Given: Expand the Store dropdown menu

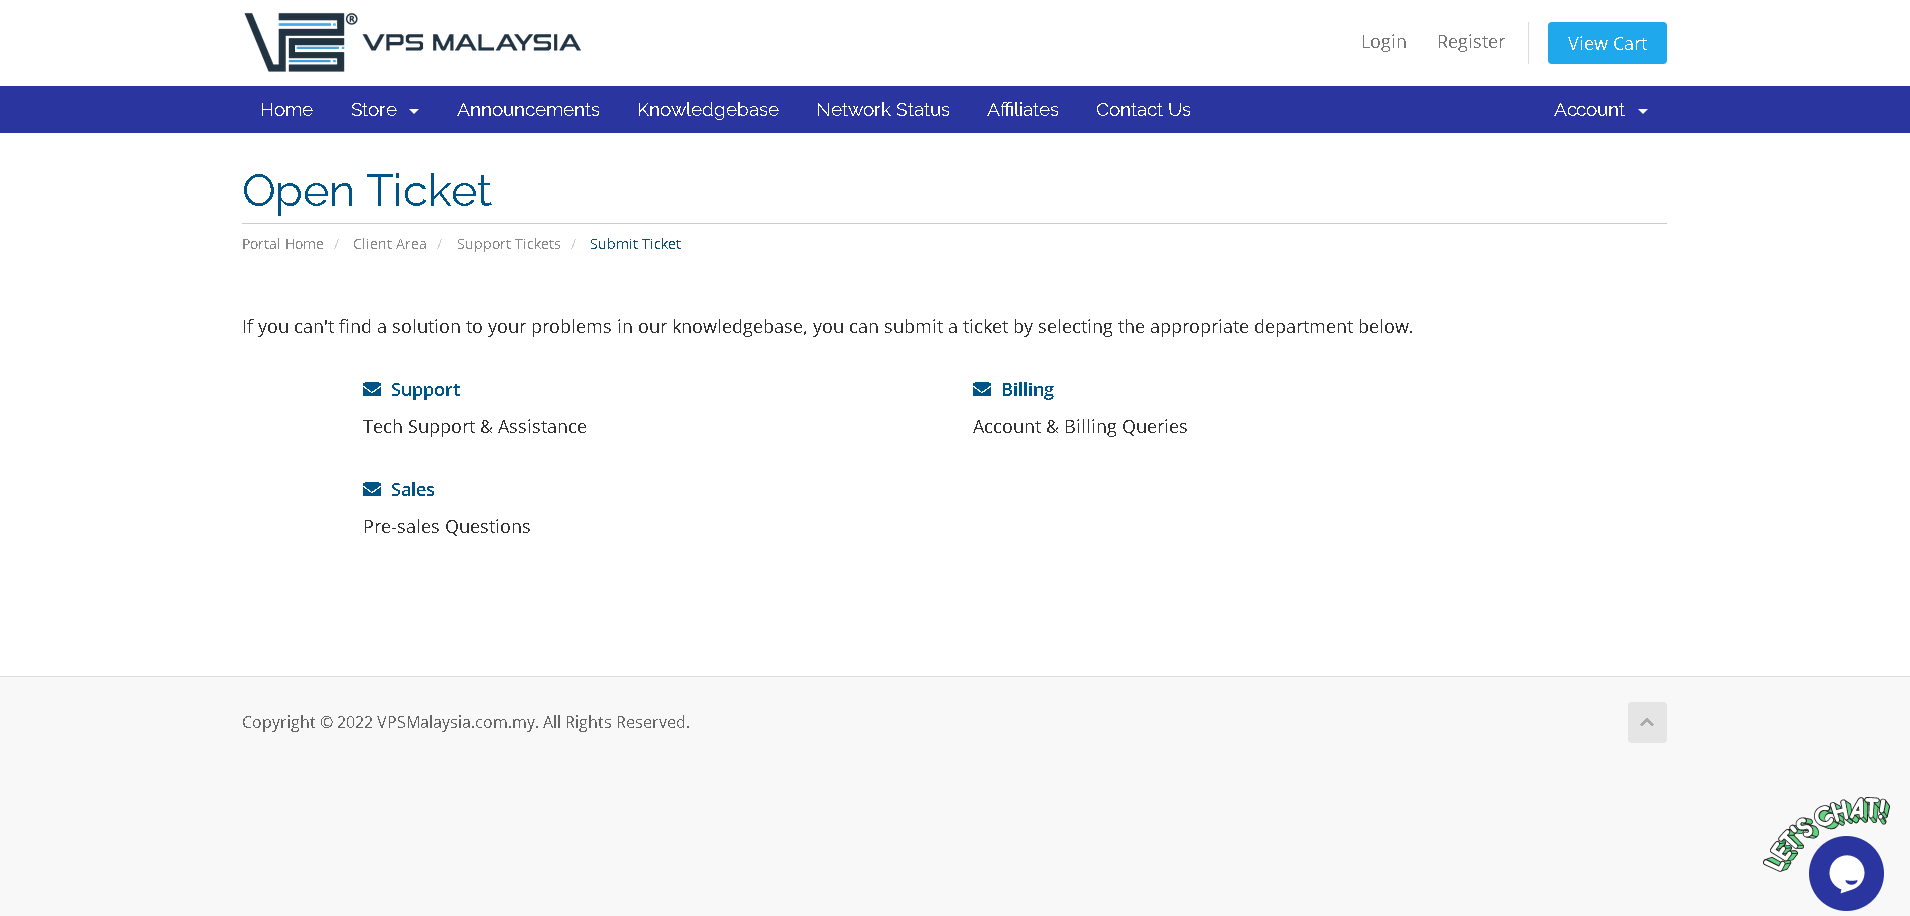Looking at the screenshot, I should (384, 110).
